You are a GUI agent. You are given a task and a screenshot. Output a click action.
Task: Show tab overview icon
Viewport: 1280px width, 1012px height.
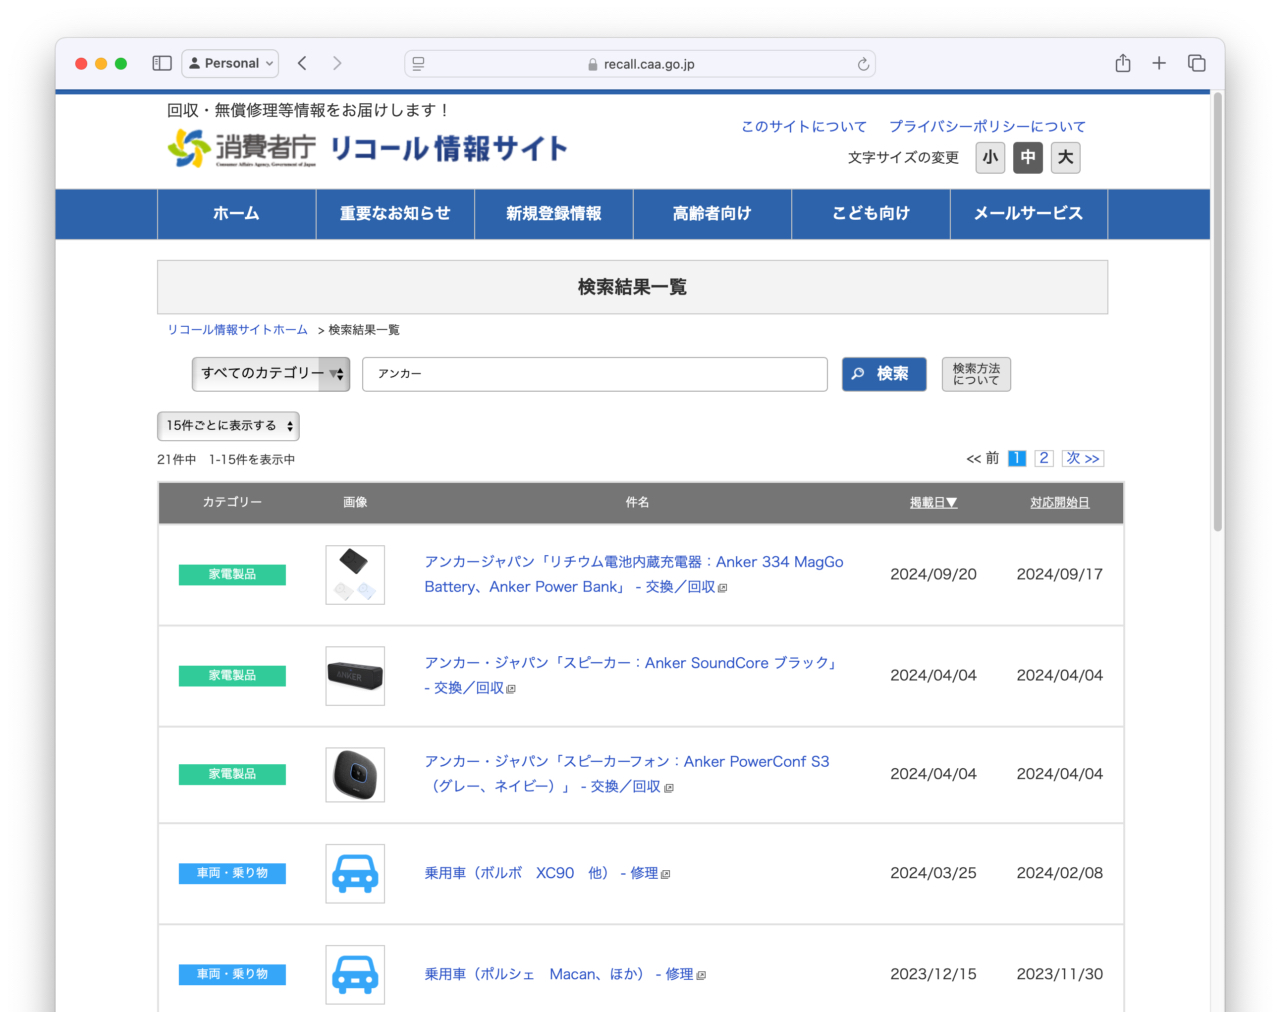click(x=1196, y=63)
